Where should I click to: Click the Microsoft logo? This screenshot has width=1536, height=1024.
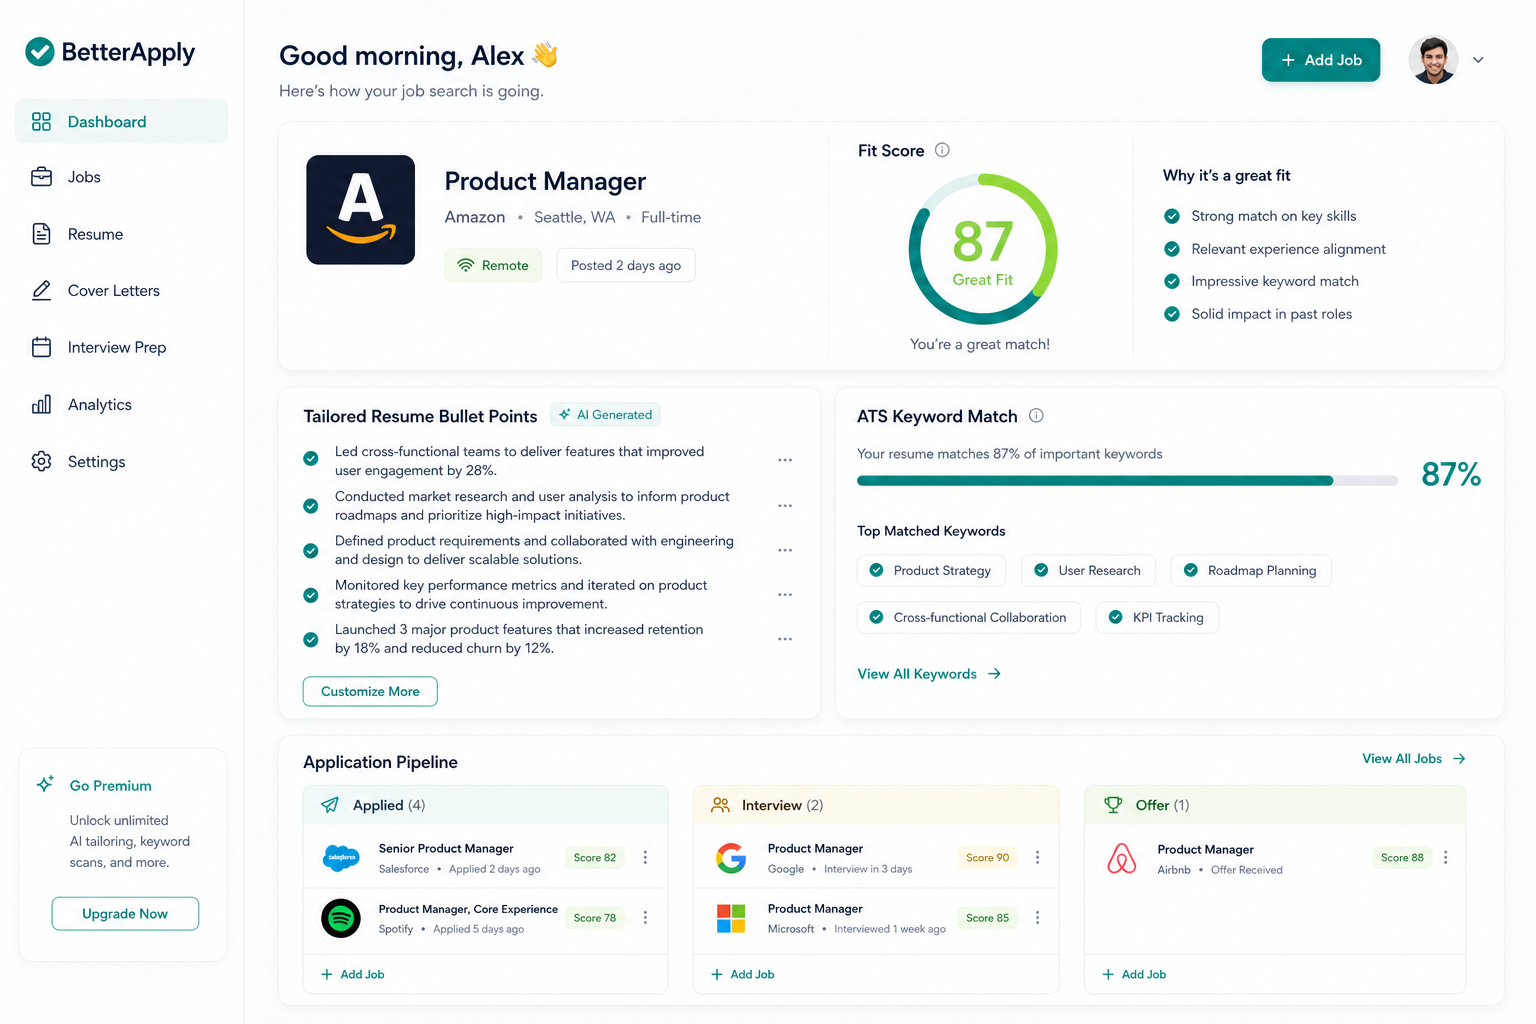tap(731, 918)
